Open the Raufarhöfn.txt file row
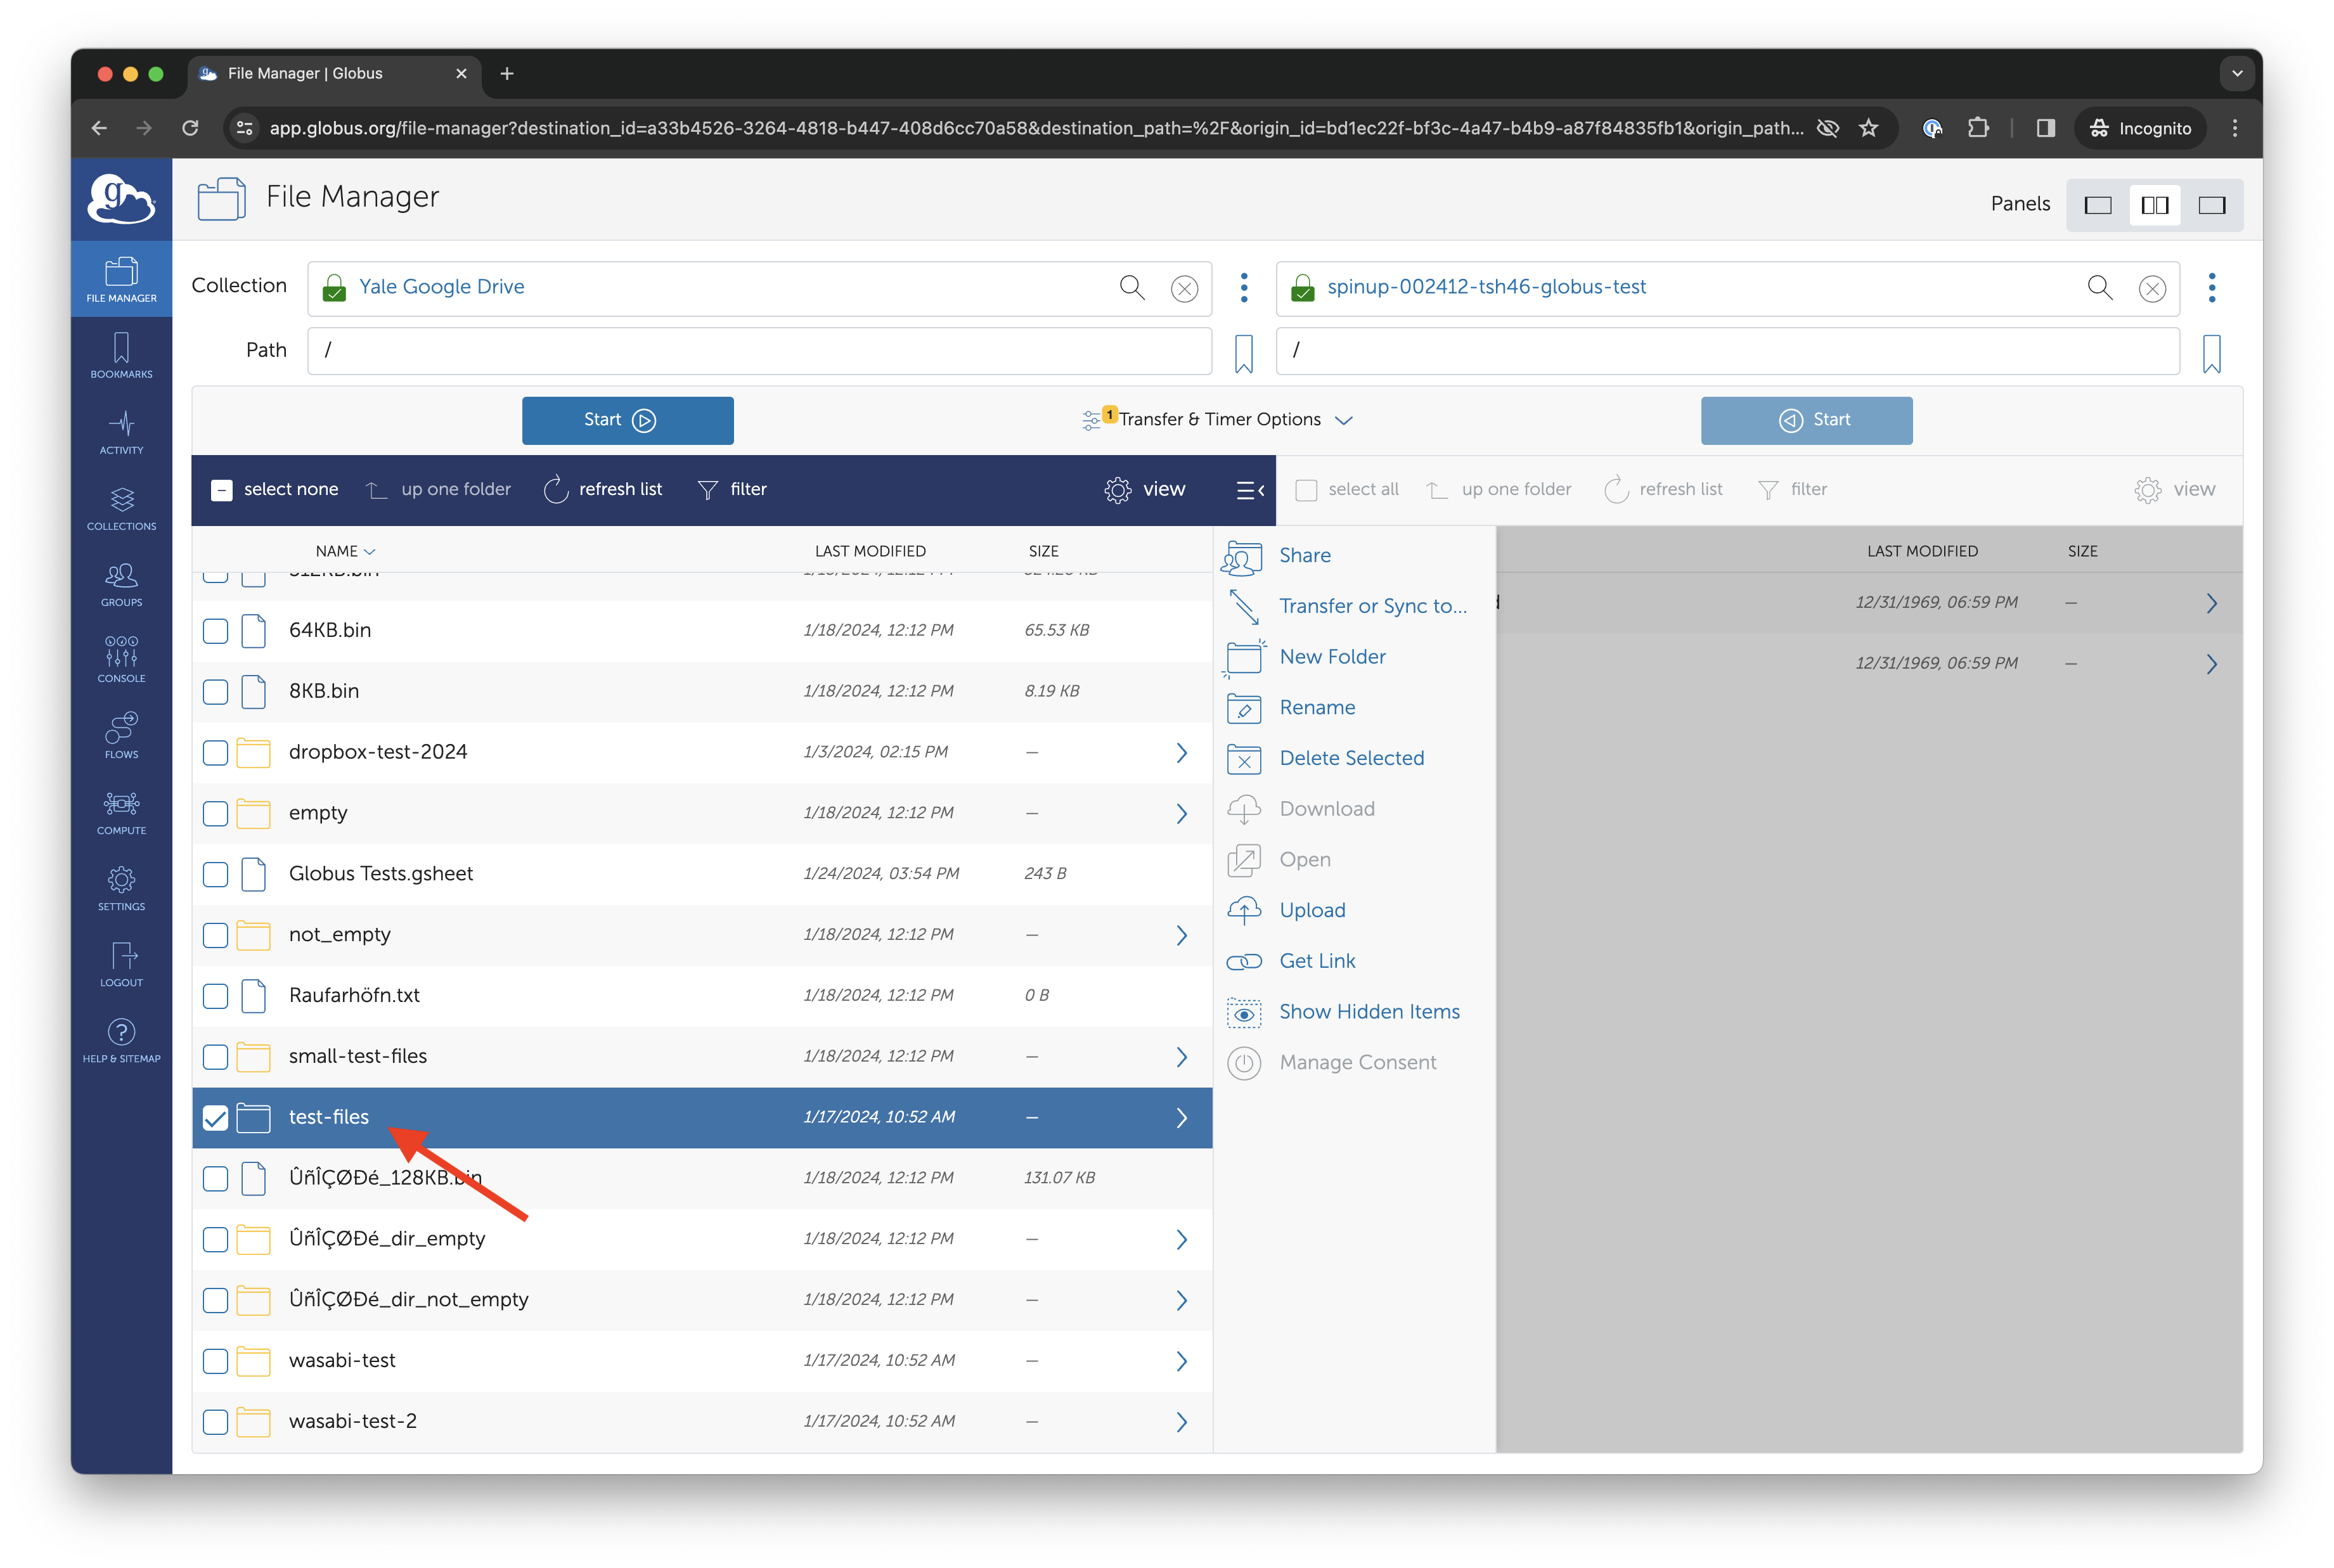 coord(701,996)
